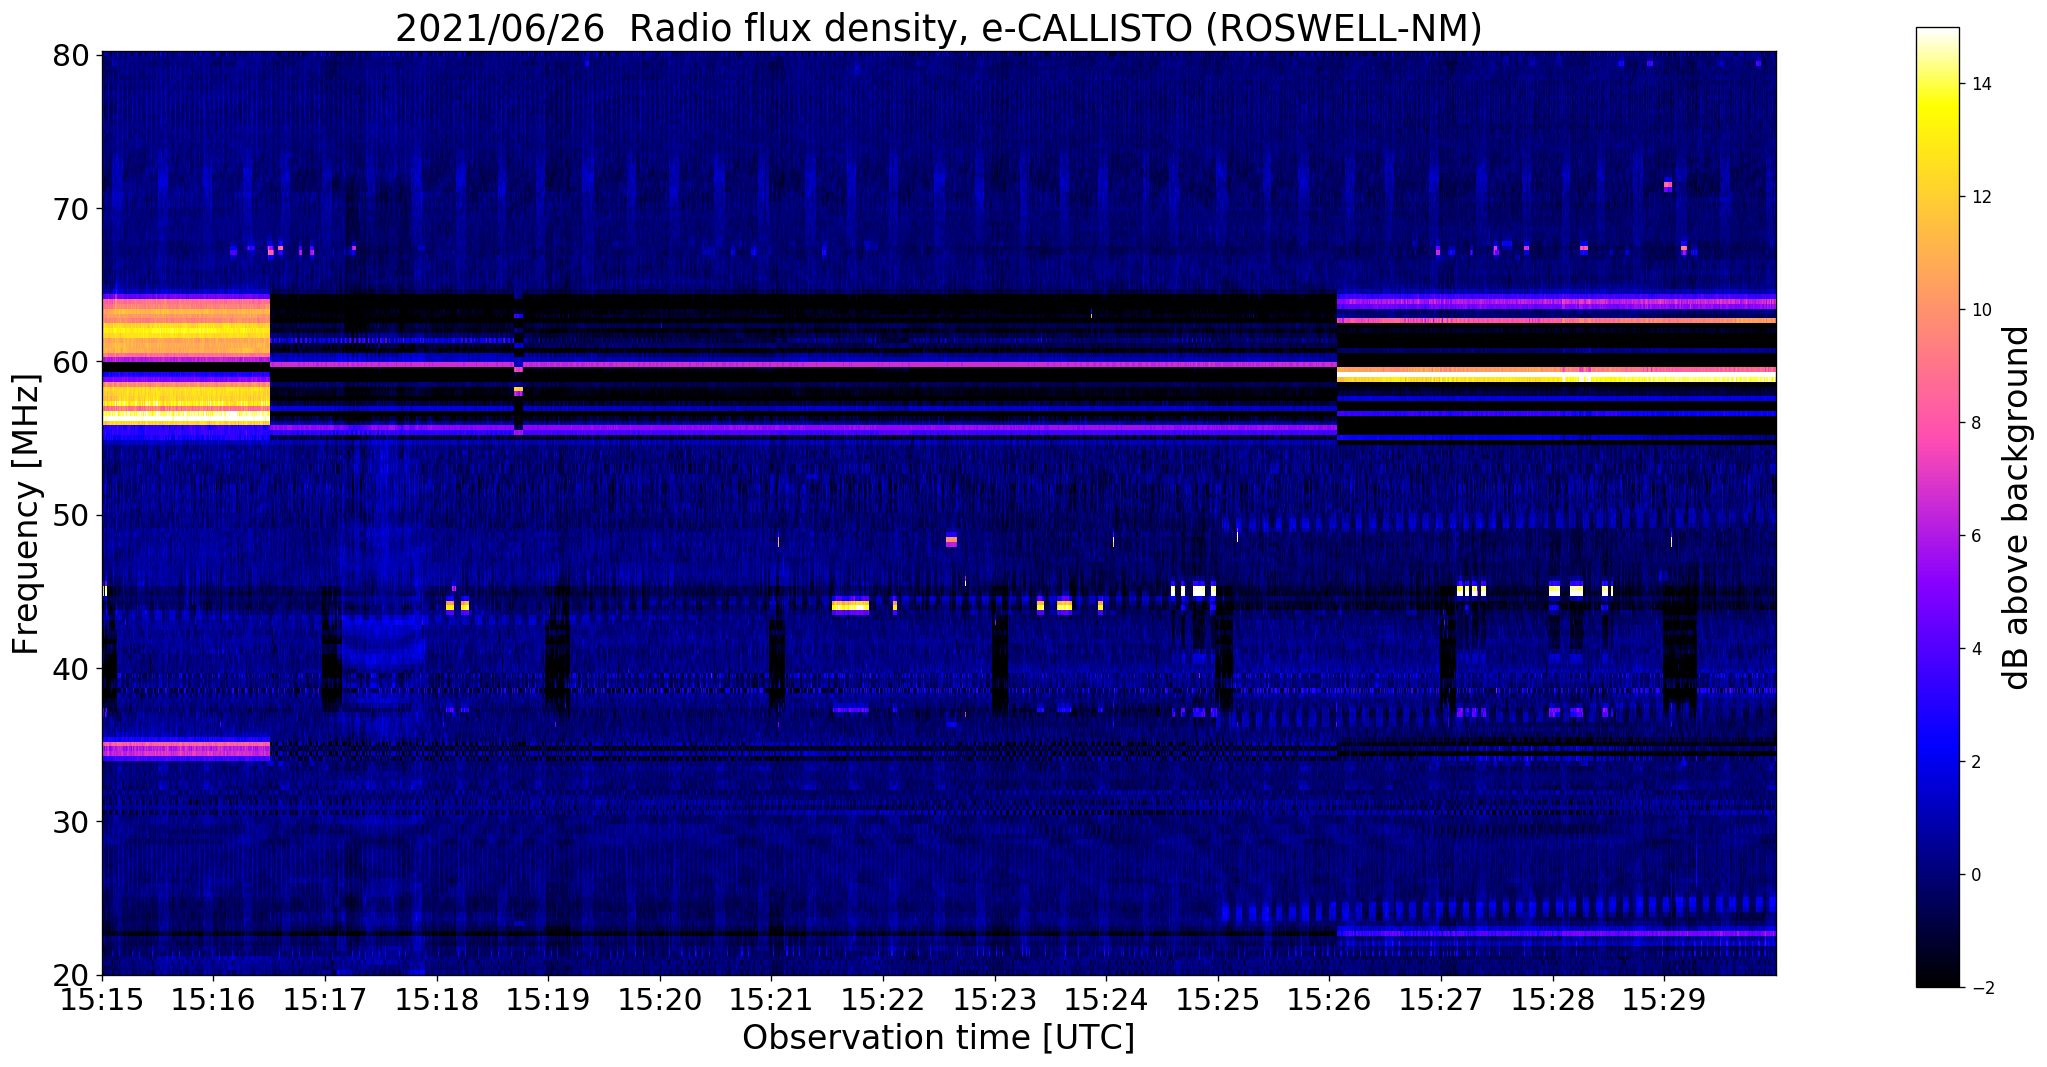Click the pink spot at 71 MHz near 15:29
Image resolution: width=2047 pixels, height=1067 pixels.
coord(1668,185)
